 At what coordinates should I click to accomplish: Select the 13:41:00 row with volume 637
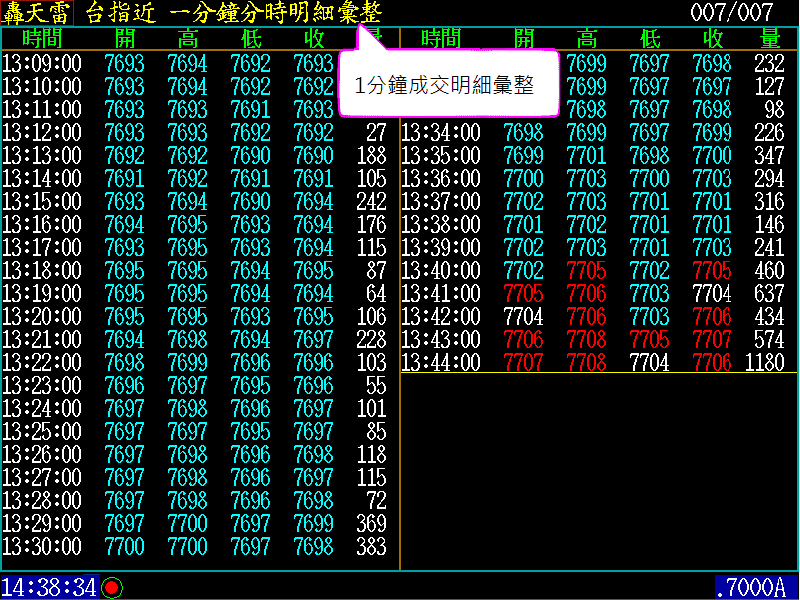tap(598, 294)
